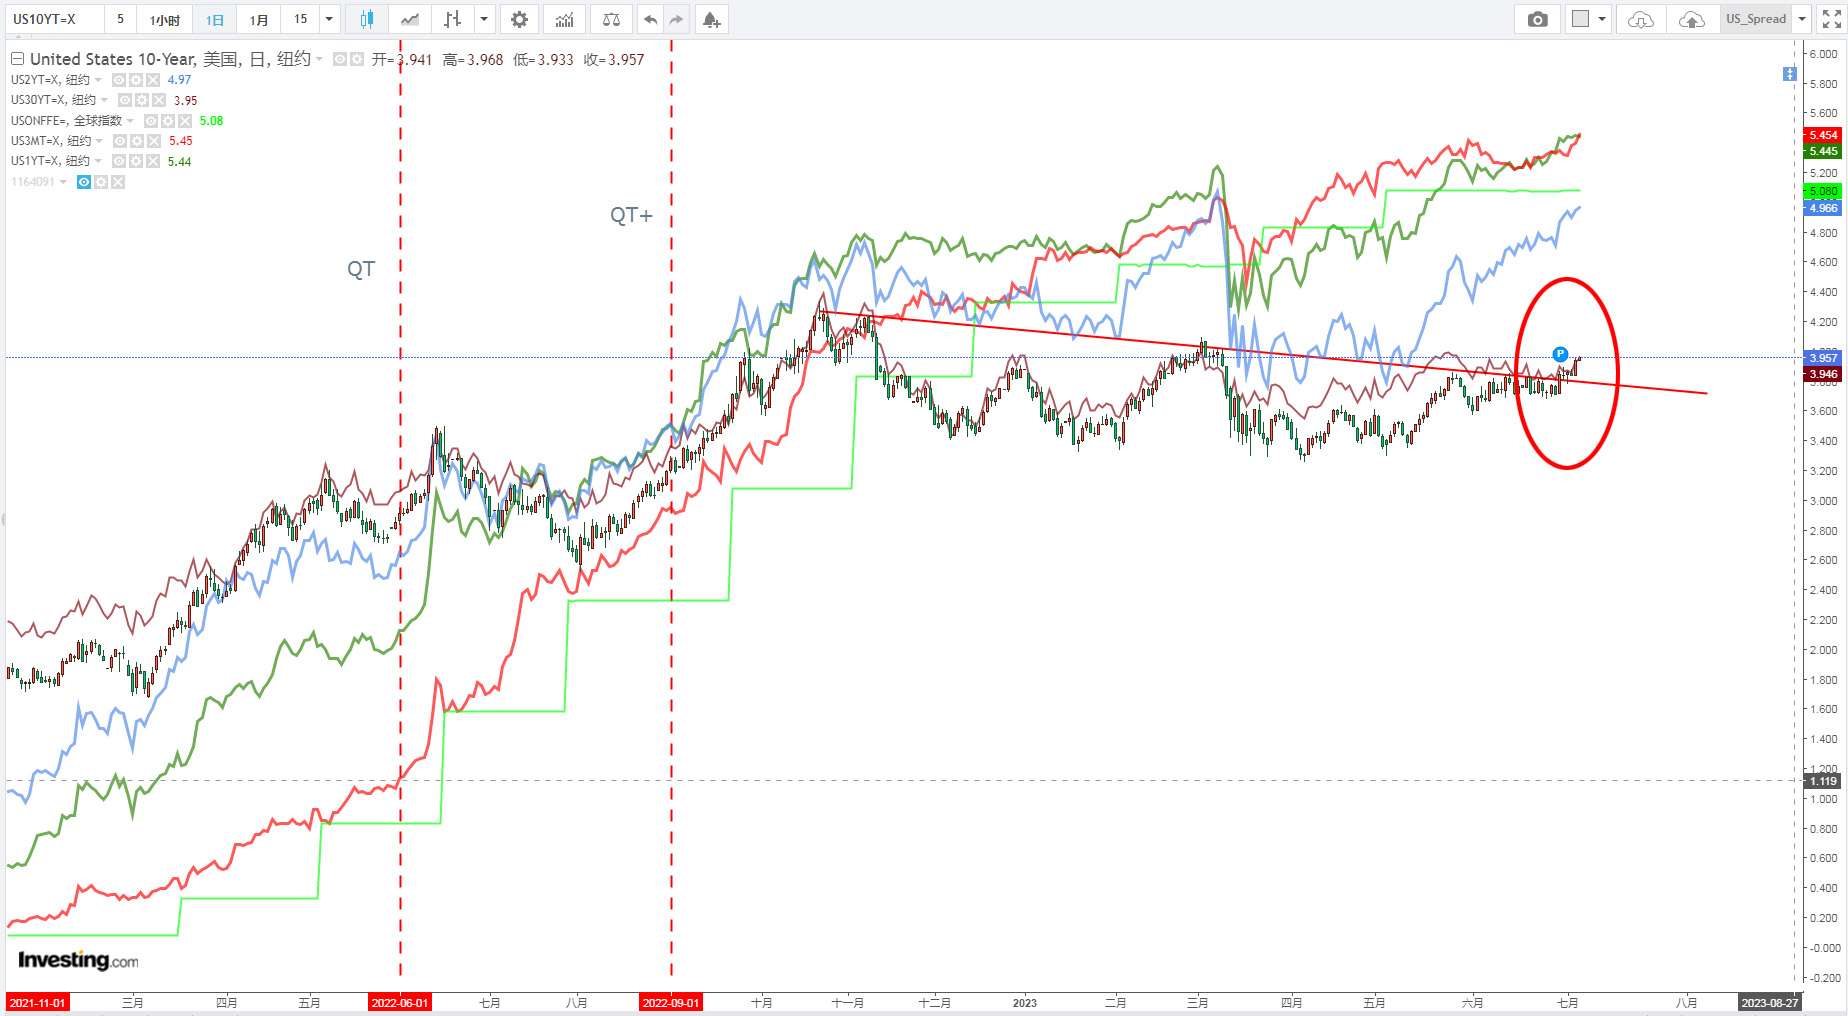This screenshot has height=1016, width=1848.
Task: Save chart layout cloud upload icon
Action: point(1691,19)
